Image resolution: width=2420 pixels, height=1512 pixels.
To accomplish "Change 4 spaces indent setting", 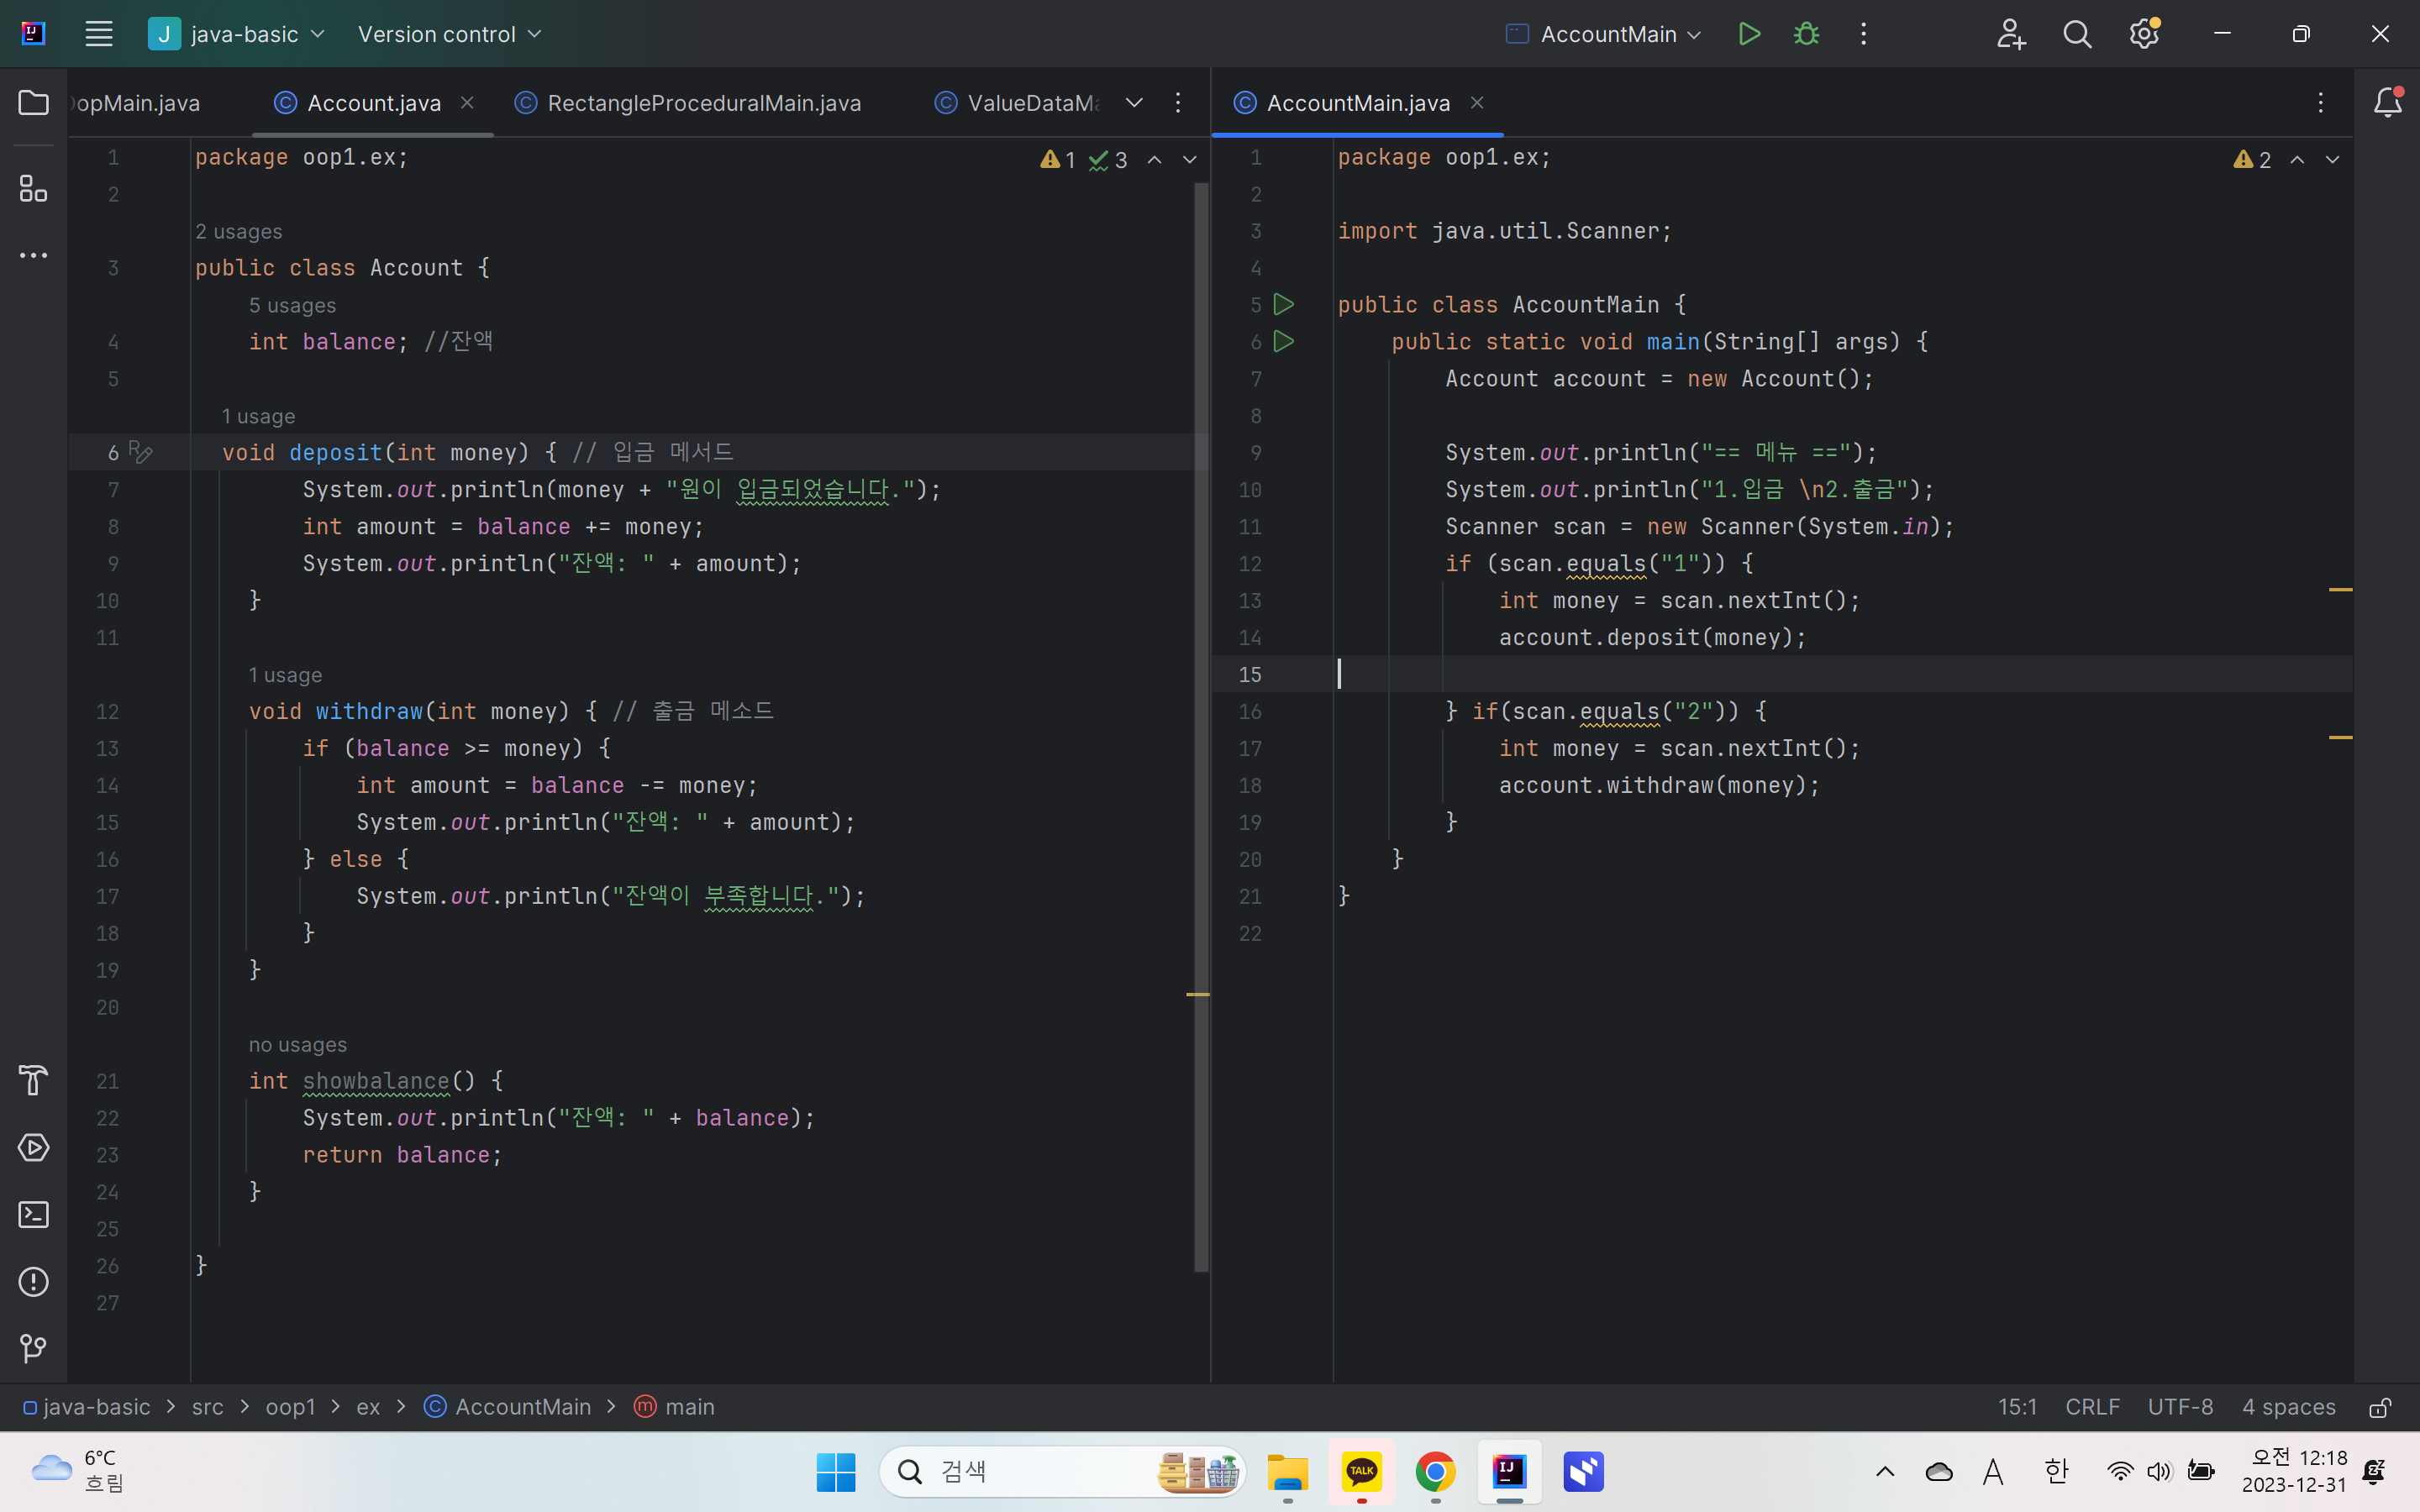I will pyautogui.click(x=2288, y=1407).
